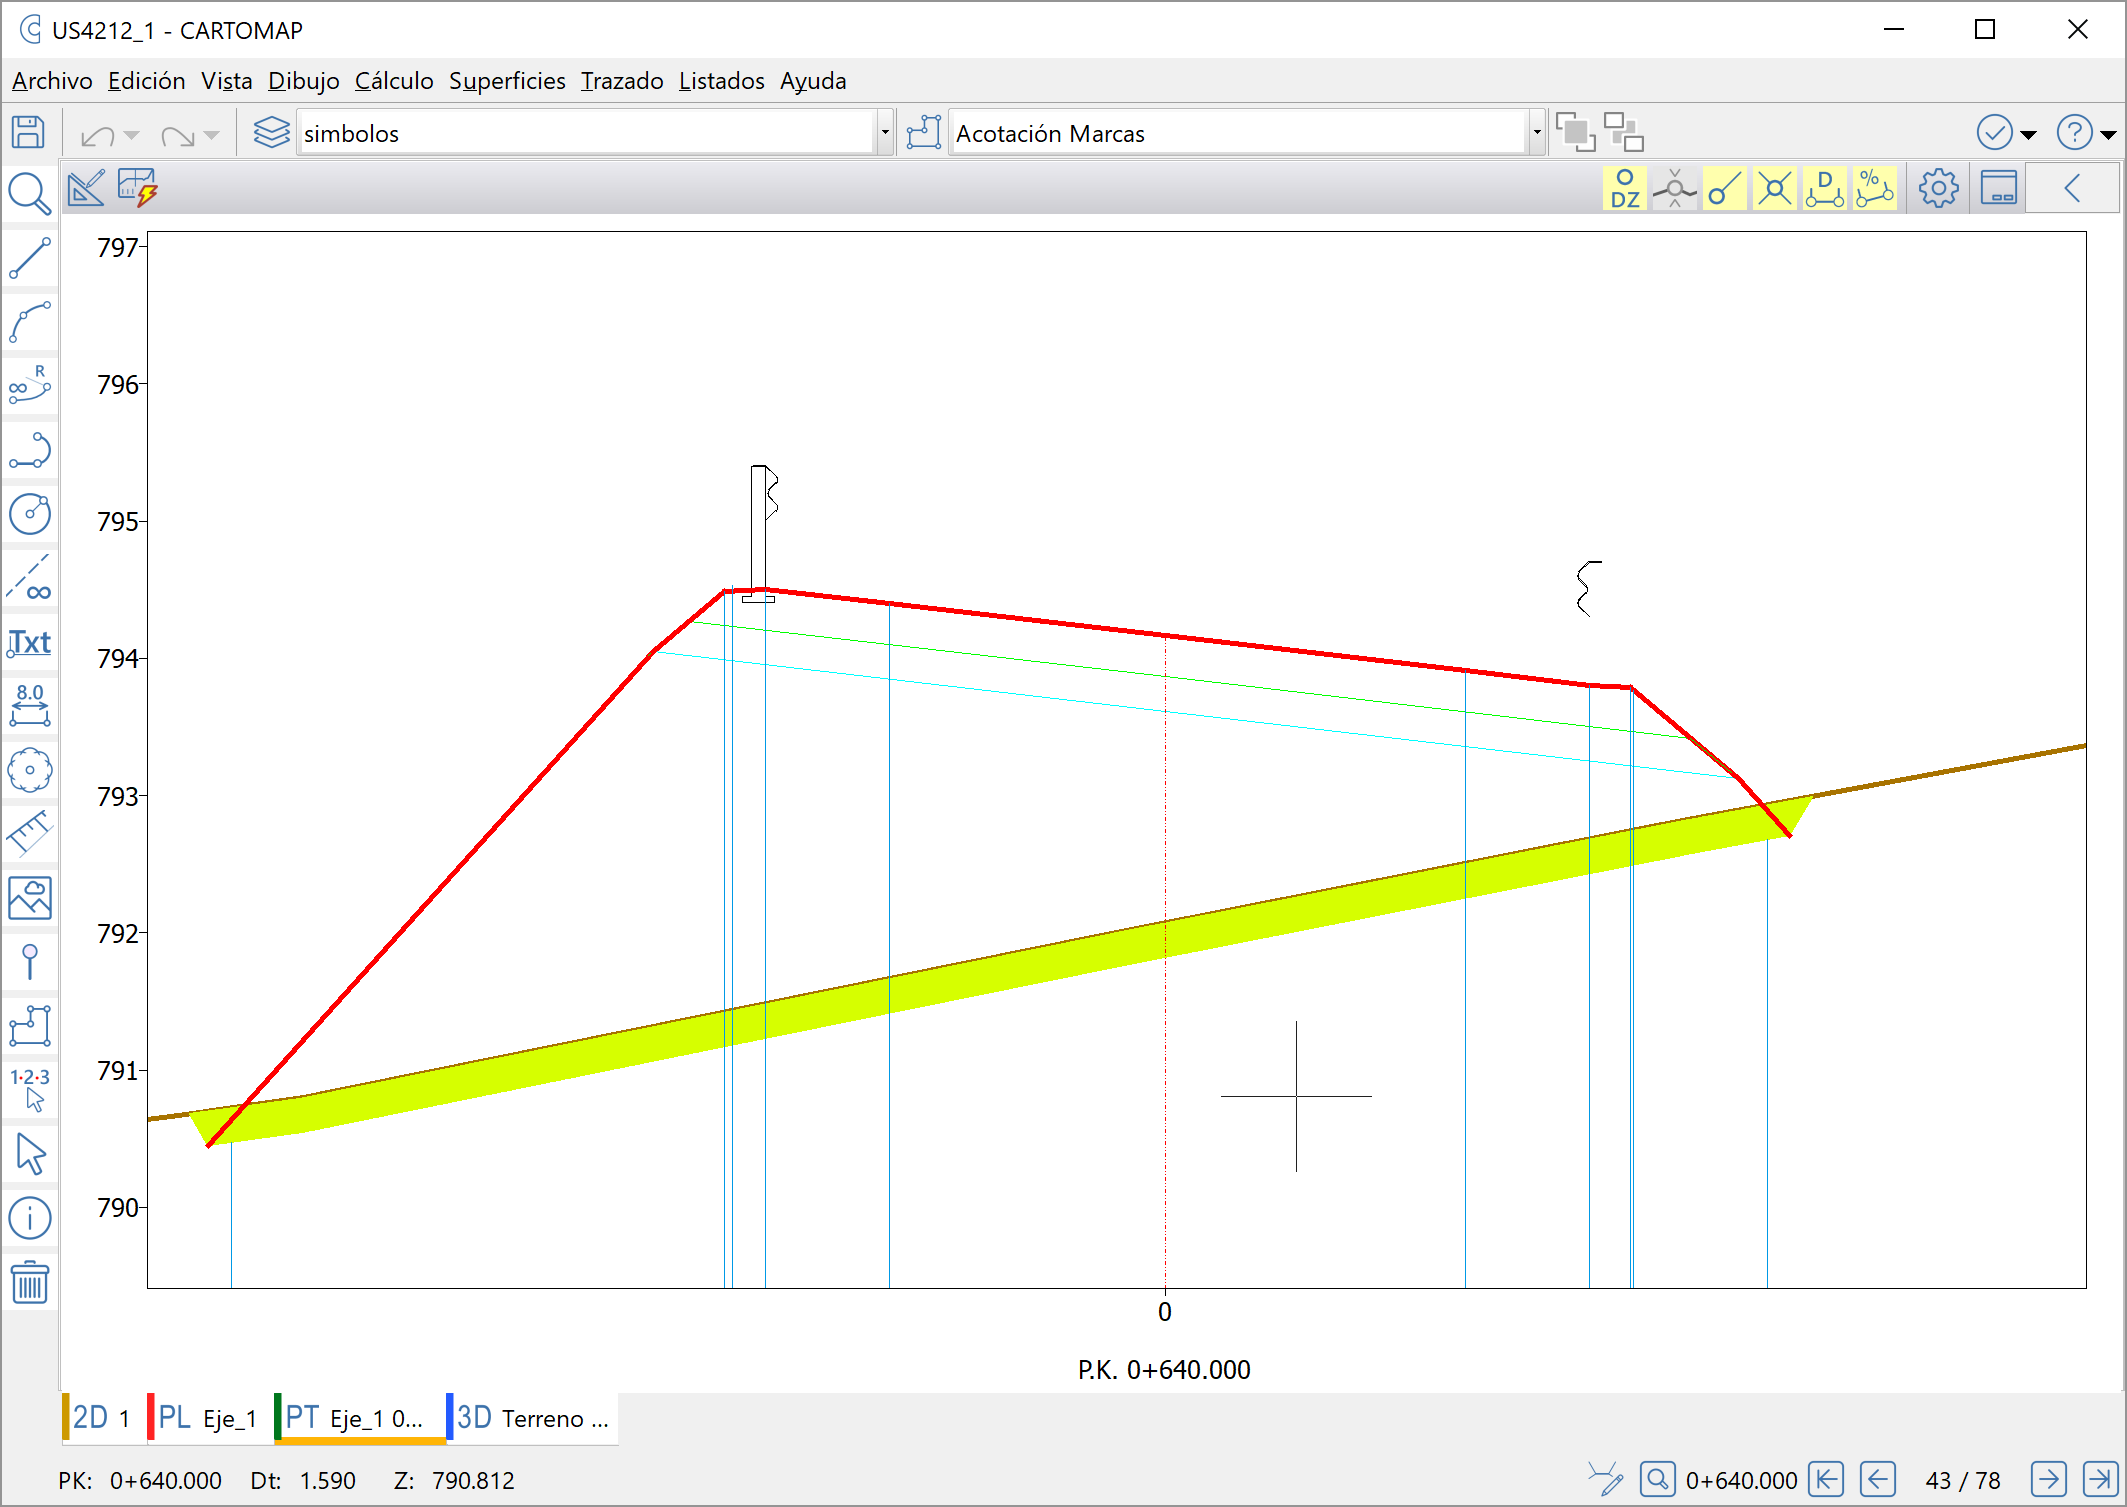The height and width of the screenshot is (1507, 2127).
Task: Click the save disk icon
Action: (28, 133)
